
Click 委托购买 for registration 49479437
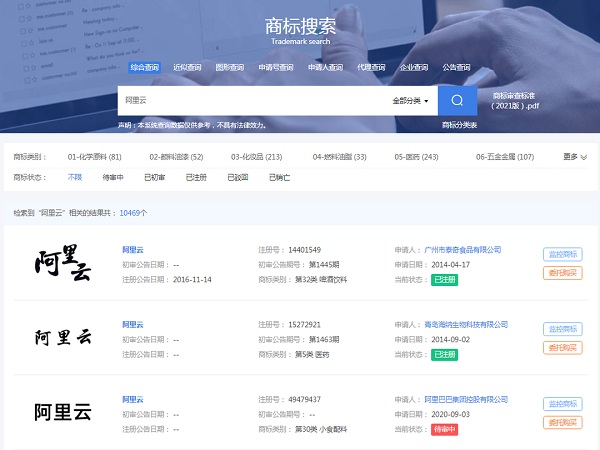(x=563, y=422)
